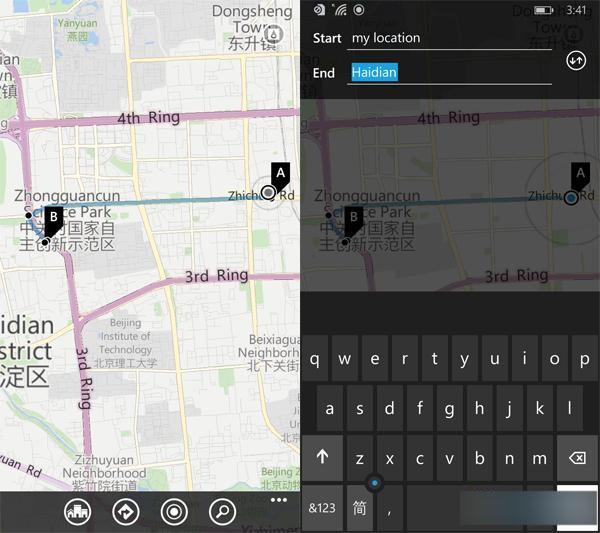This screenshot has width=600, height=533.
Task: Tap the compass icon near Dongsheng Town
Action: coord(274,34)
